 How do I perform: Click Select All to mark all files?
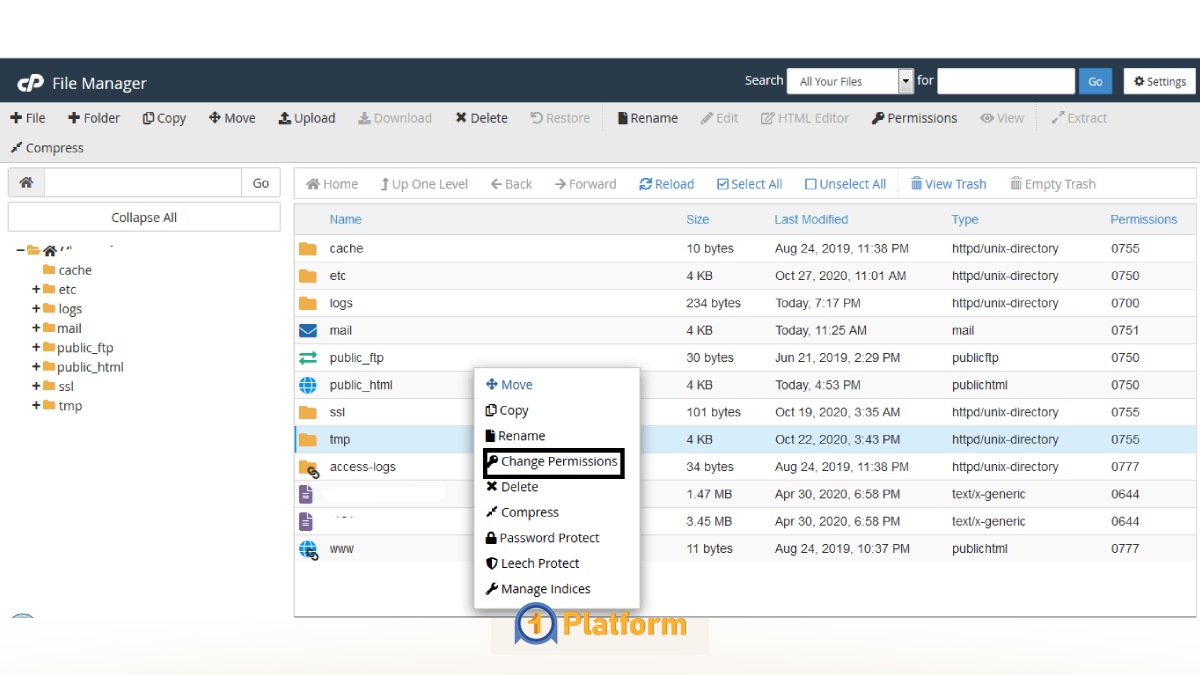(749, 184)
